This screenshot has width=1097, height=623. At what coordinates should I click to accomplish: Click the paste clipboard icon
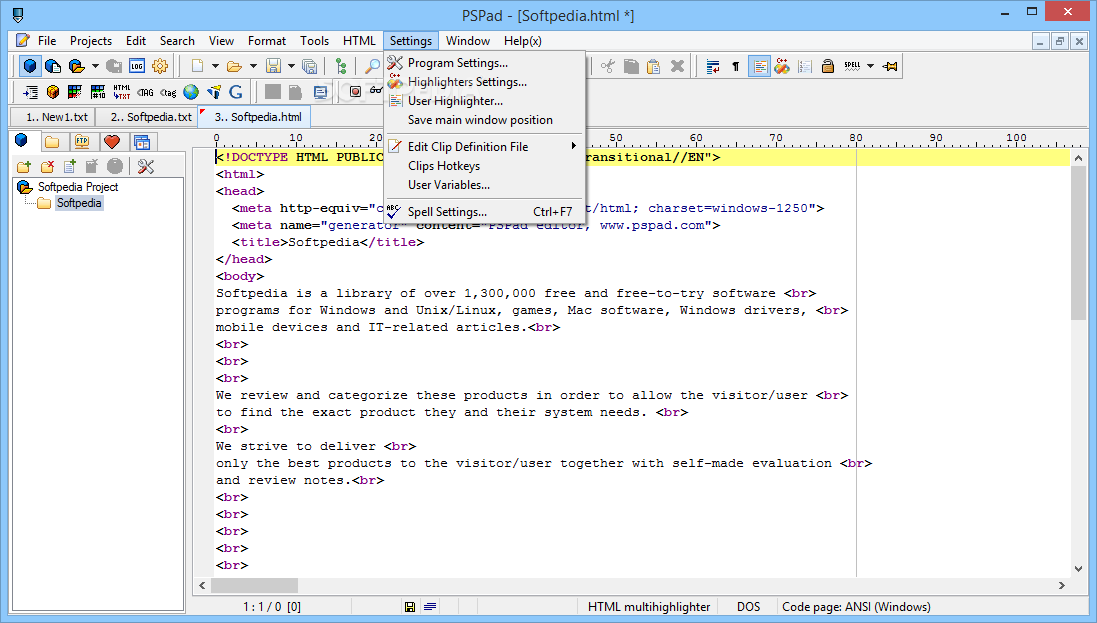[x=653, y=66]
